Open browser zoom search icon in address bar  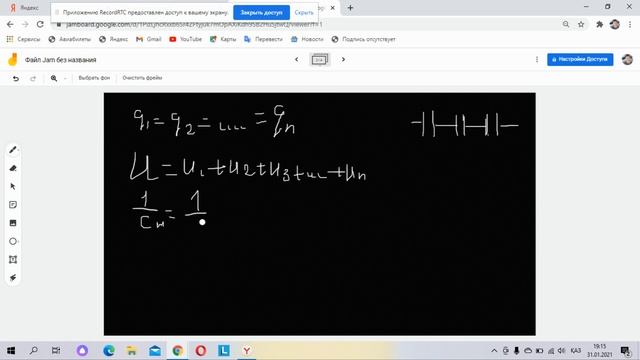(x=566, y=24)
